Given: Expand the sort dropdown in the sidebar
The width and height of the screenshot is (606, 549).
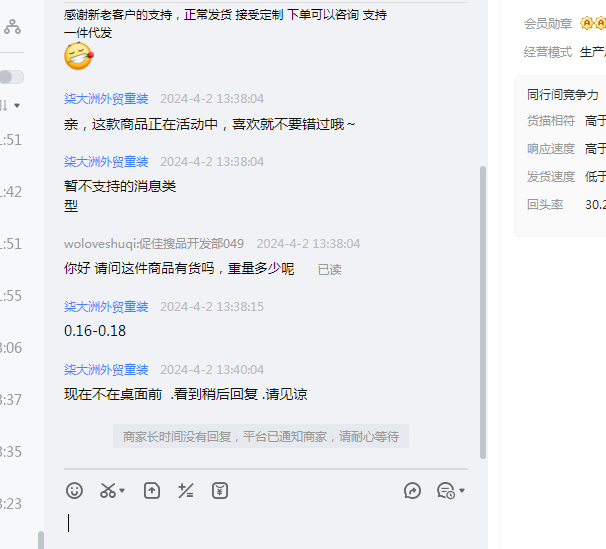Looking at the screenshot, I should click(x=17, y=105).
